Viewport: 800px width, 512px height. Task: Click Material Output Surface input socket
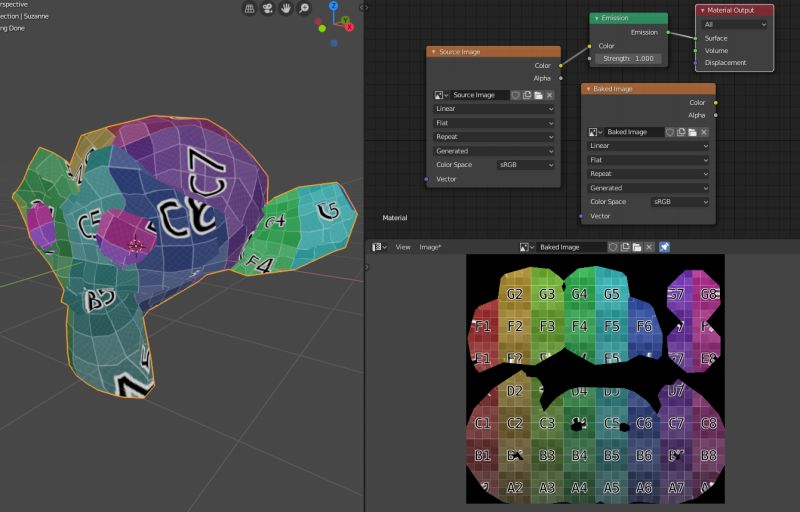pyautogui.click(x=695, y=38)
